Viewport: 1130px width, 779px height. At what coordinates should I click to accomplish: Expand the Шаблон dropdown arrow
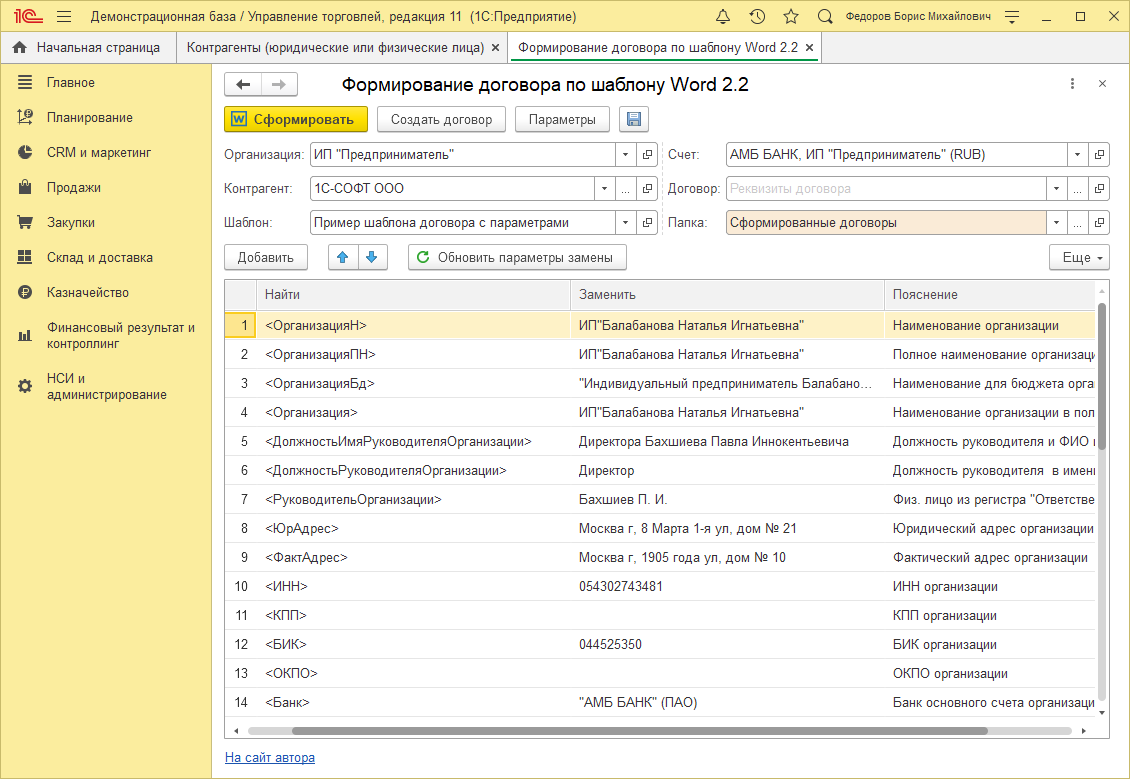(x=626, y=223)
